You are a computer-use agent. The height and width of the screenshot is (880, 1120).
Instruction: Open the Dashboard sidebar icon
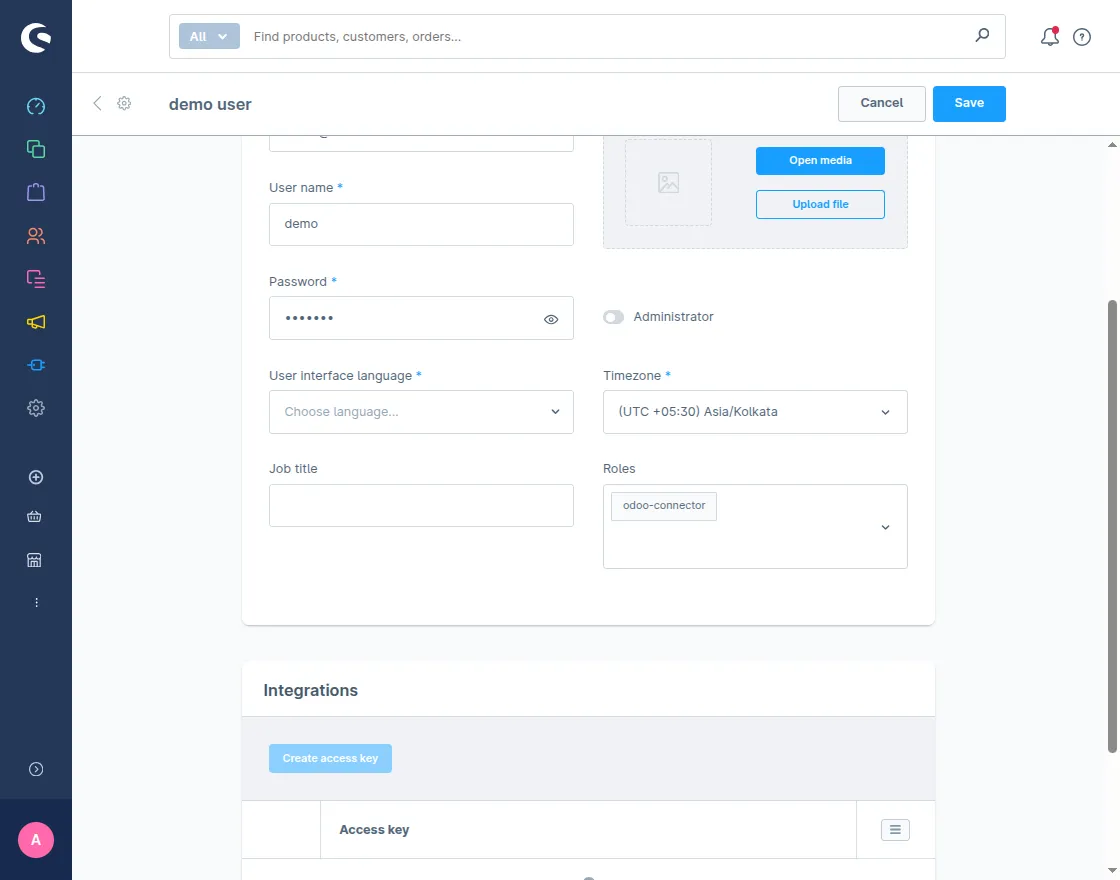point(36,106)
